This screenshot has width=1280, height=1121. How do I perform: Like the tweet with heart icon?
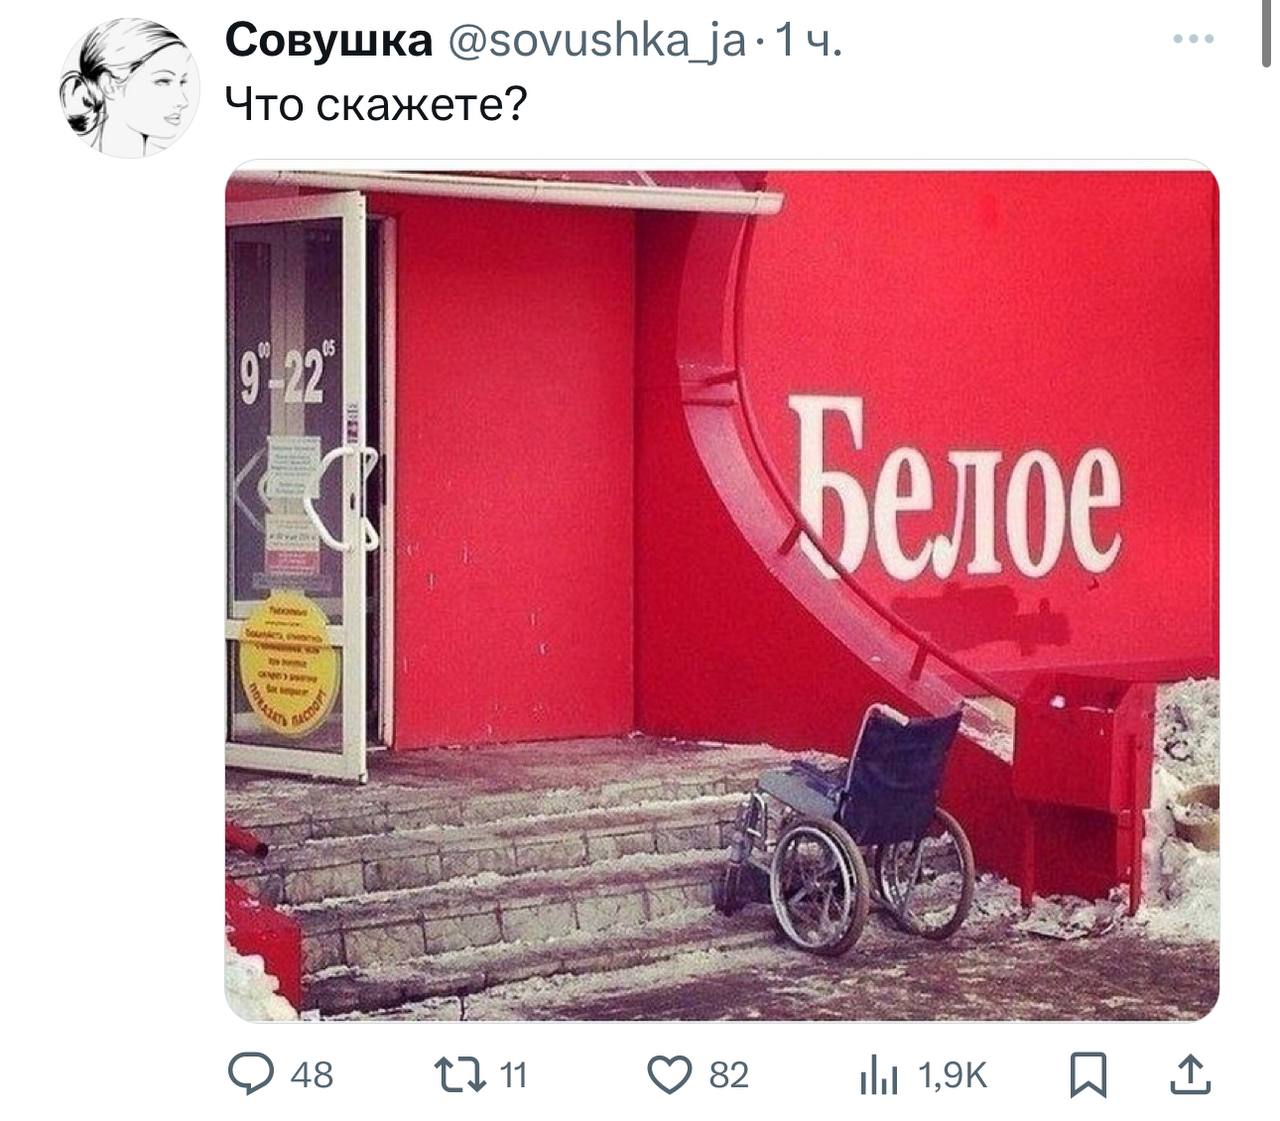(x=670, y=1075)
